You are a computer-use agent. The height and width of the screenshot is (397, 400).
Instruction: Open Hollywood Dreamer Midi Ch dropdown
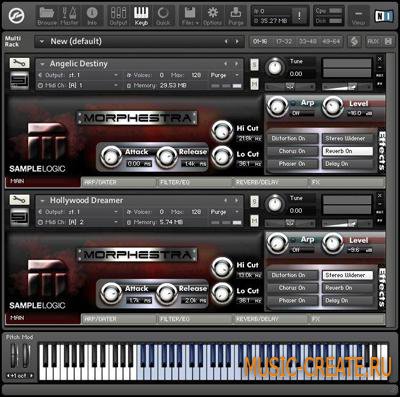click(116, 222)
